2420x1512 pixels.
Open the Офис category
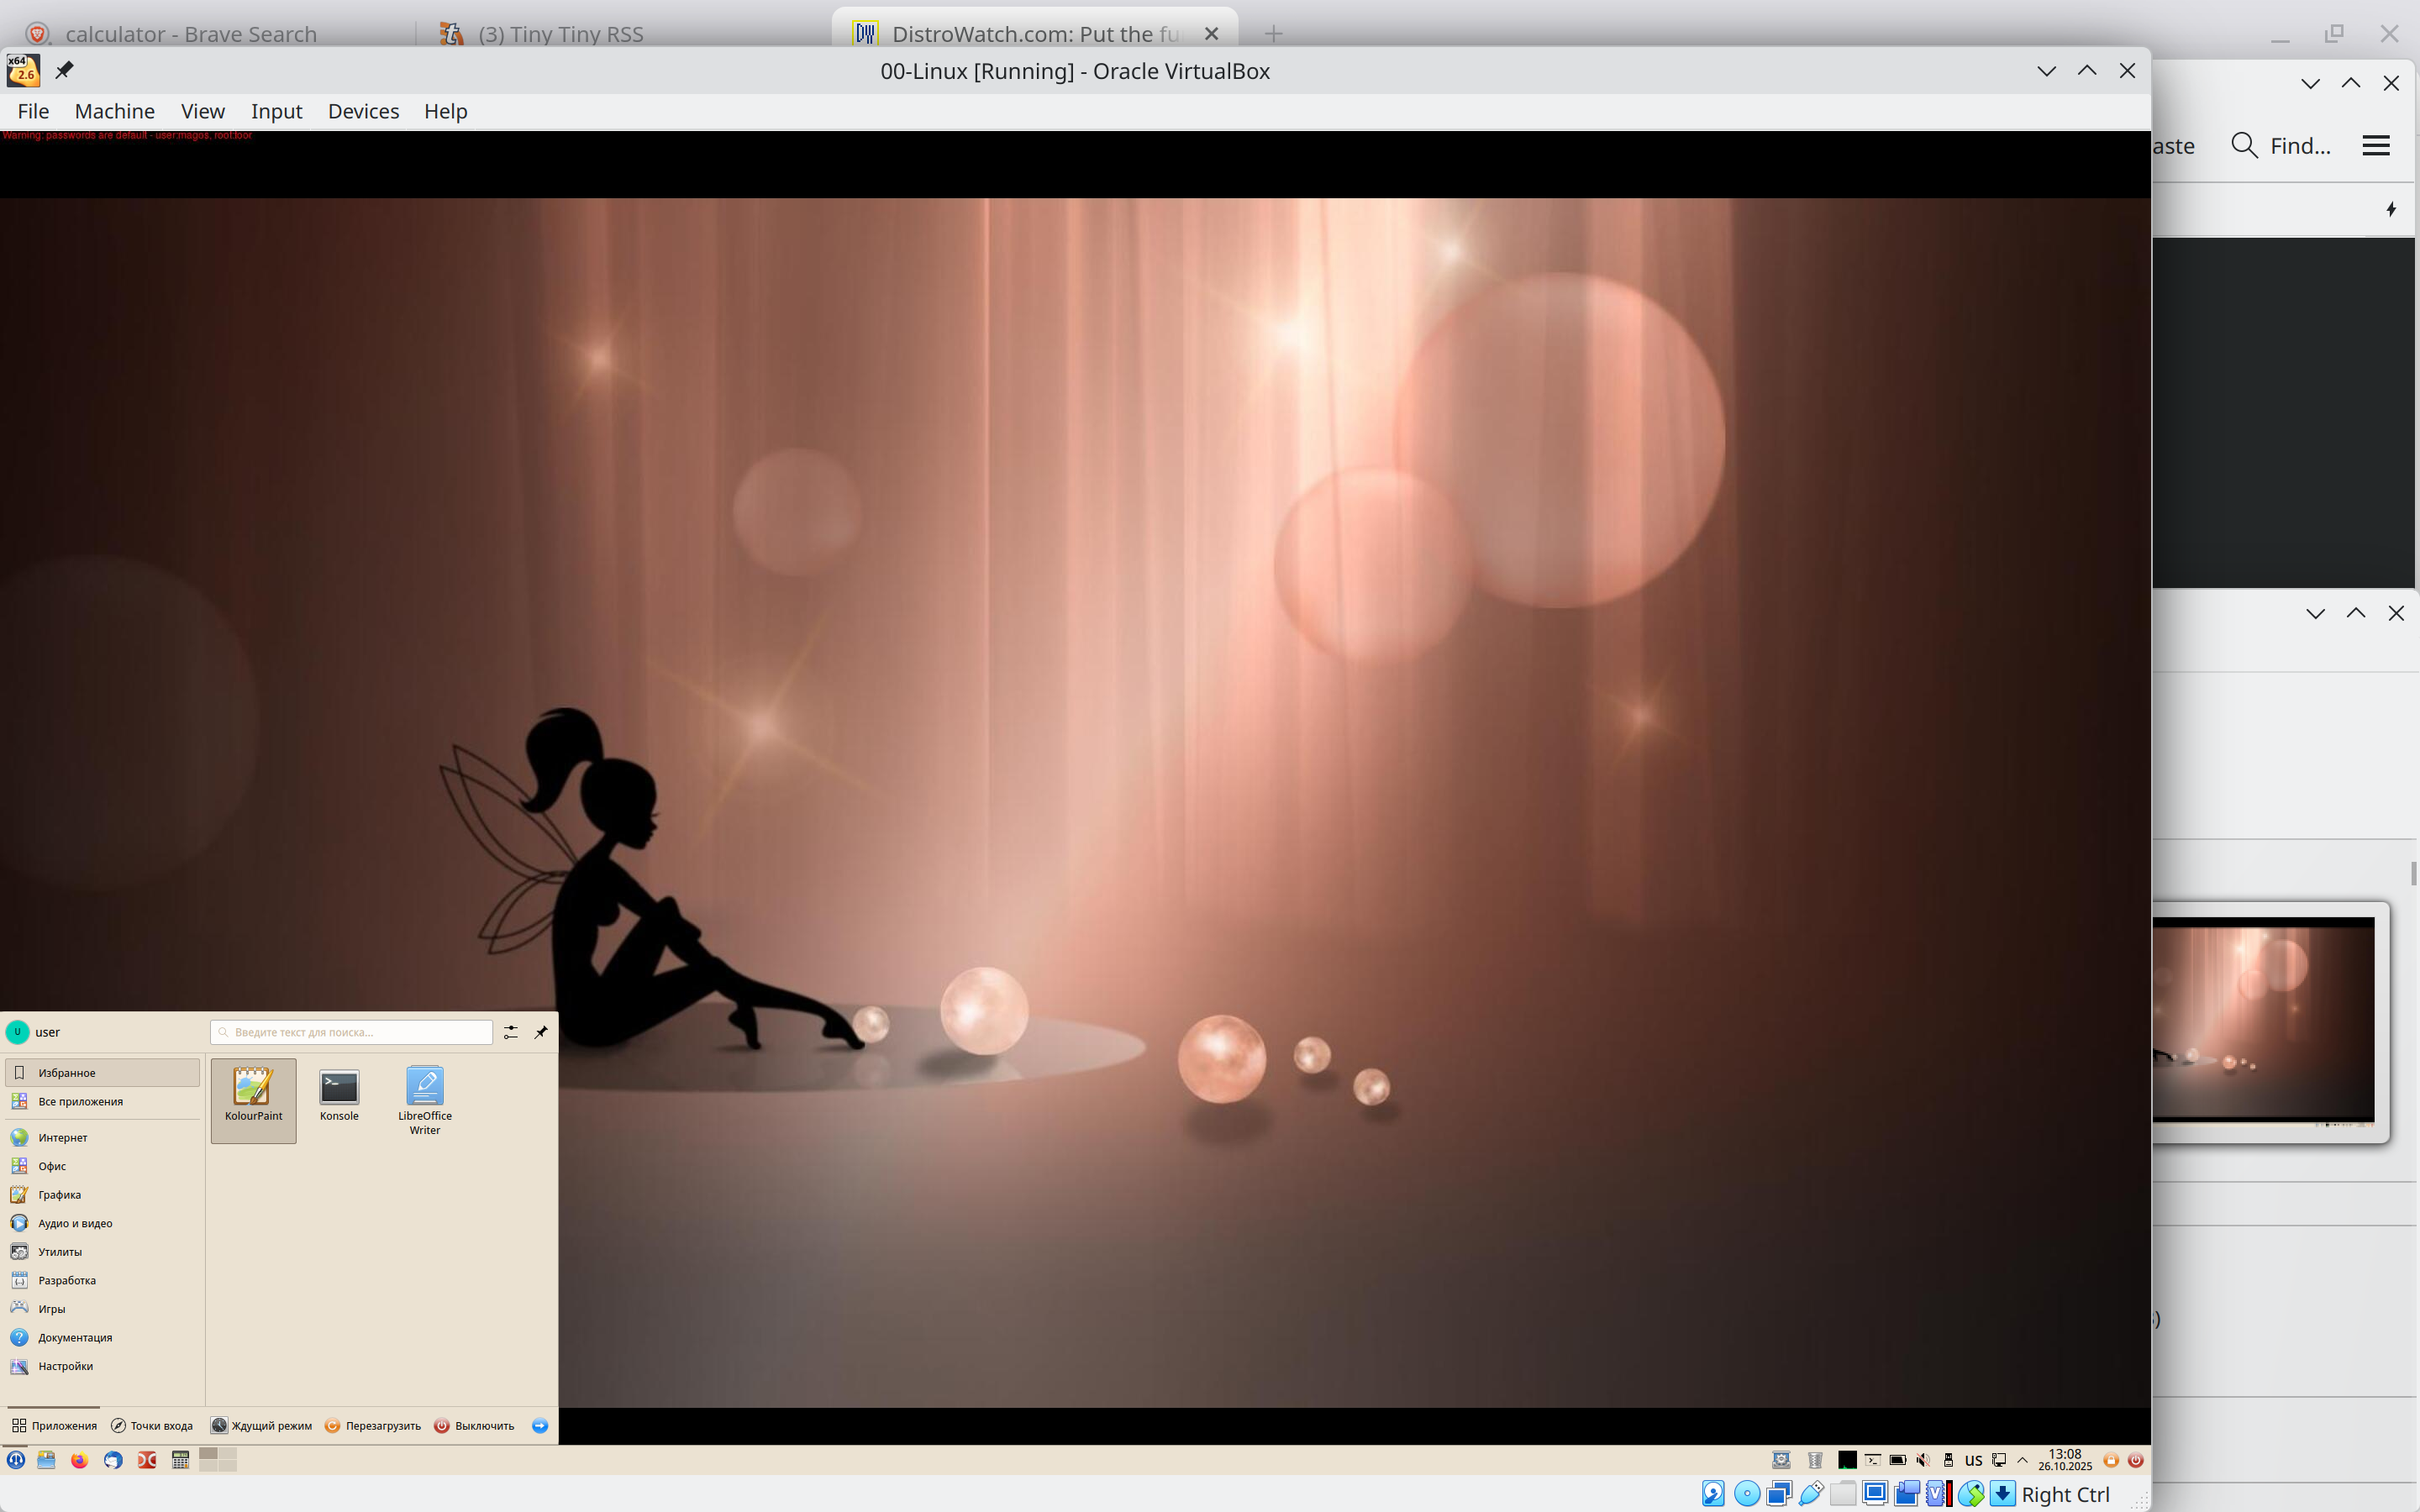[102, 1166]
